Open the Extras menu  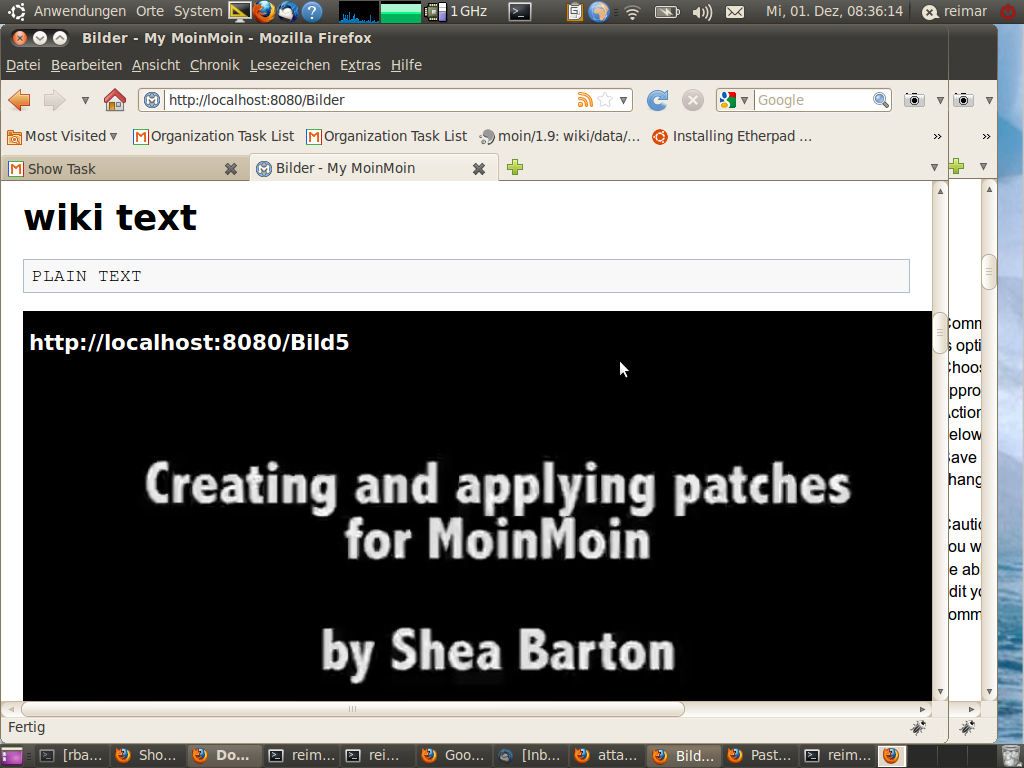point(360,65)
